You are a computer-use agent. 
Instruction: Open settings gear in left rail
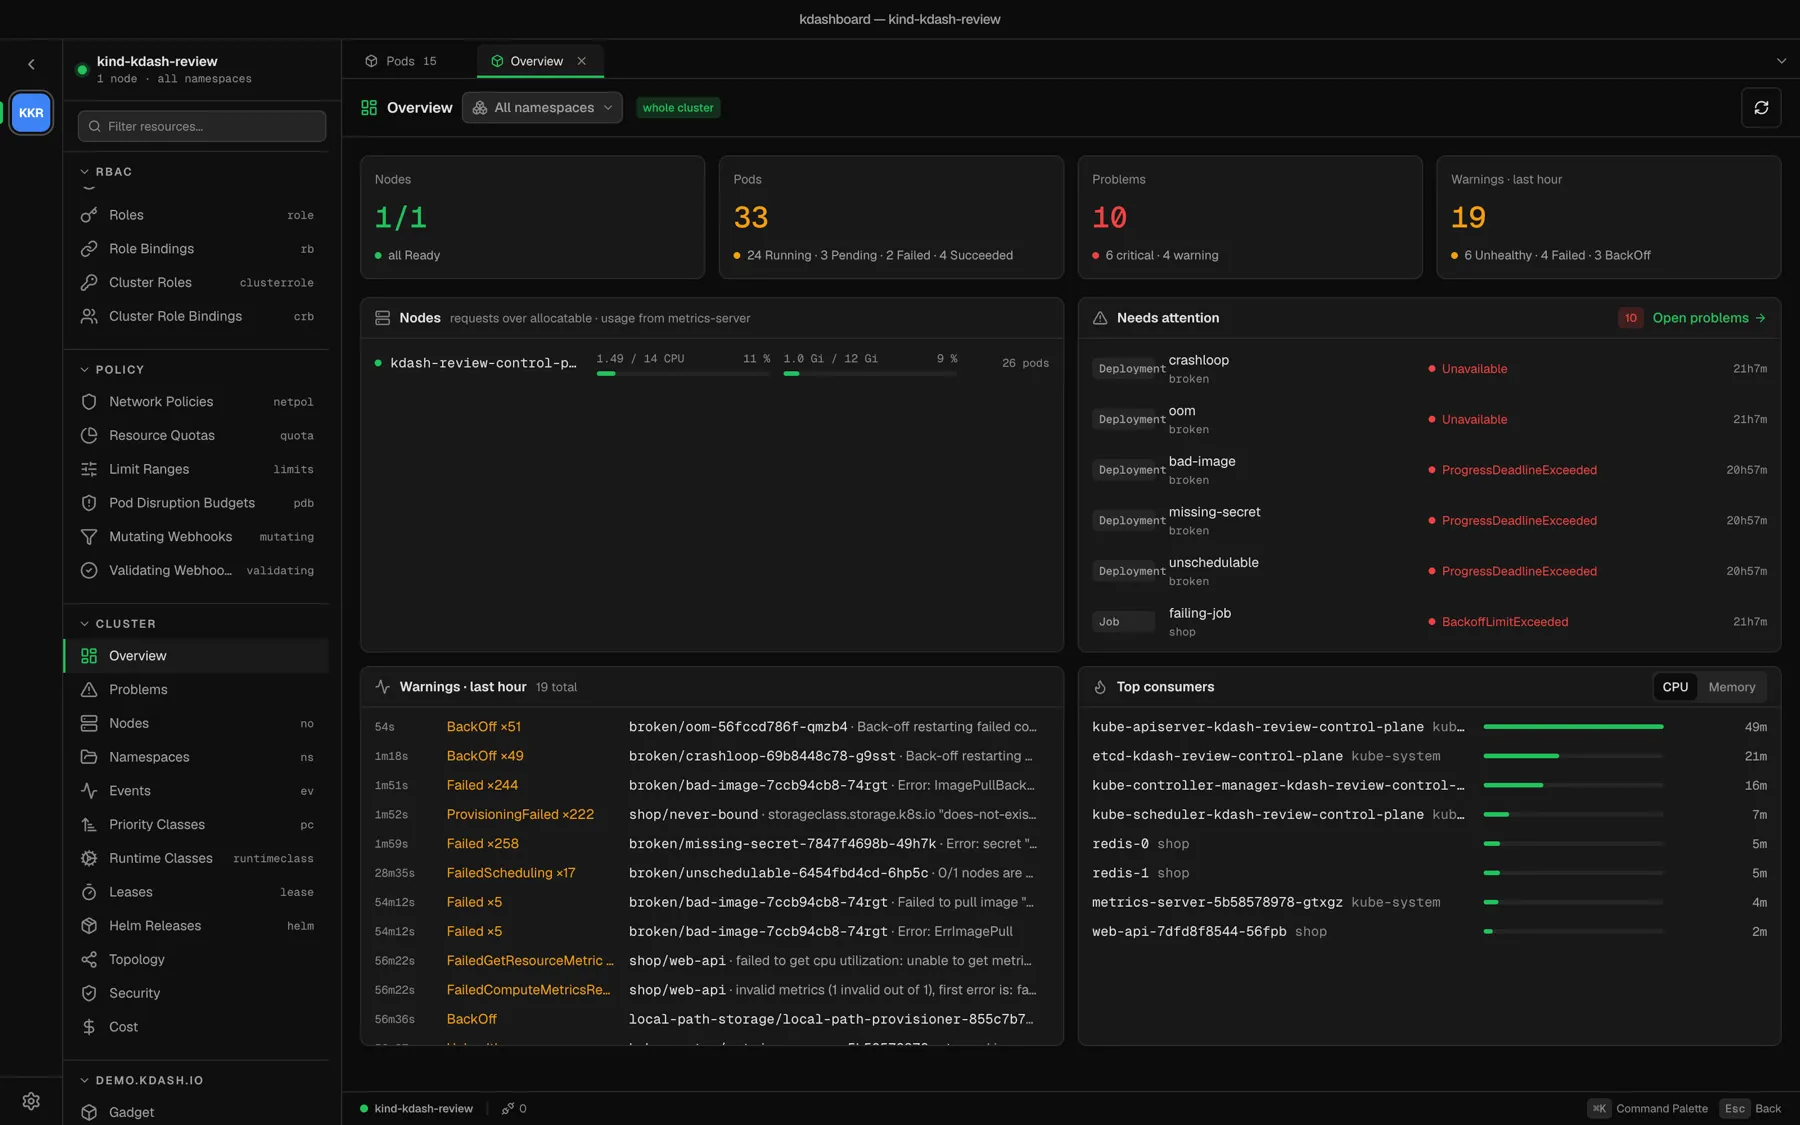31,1100
